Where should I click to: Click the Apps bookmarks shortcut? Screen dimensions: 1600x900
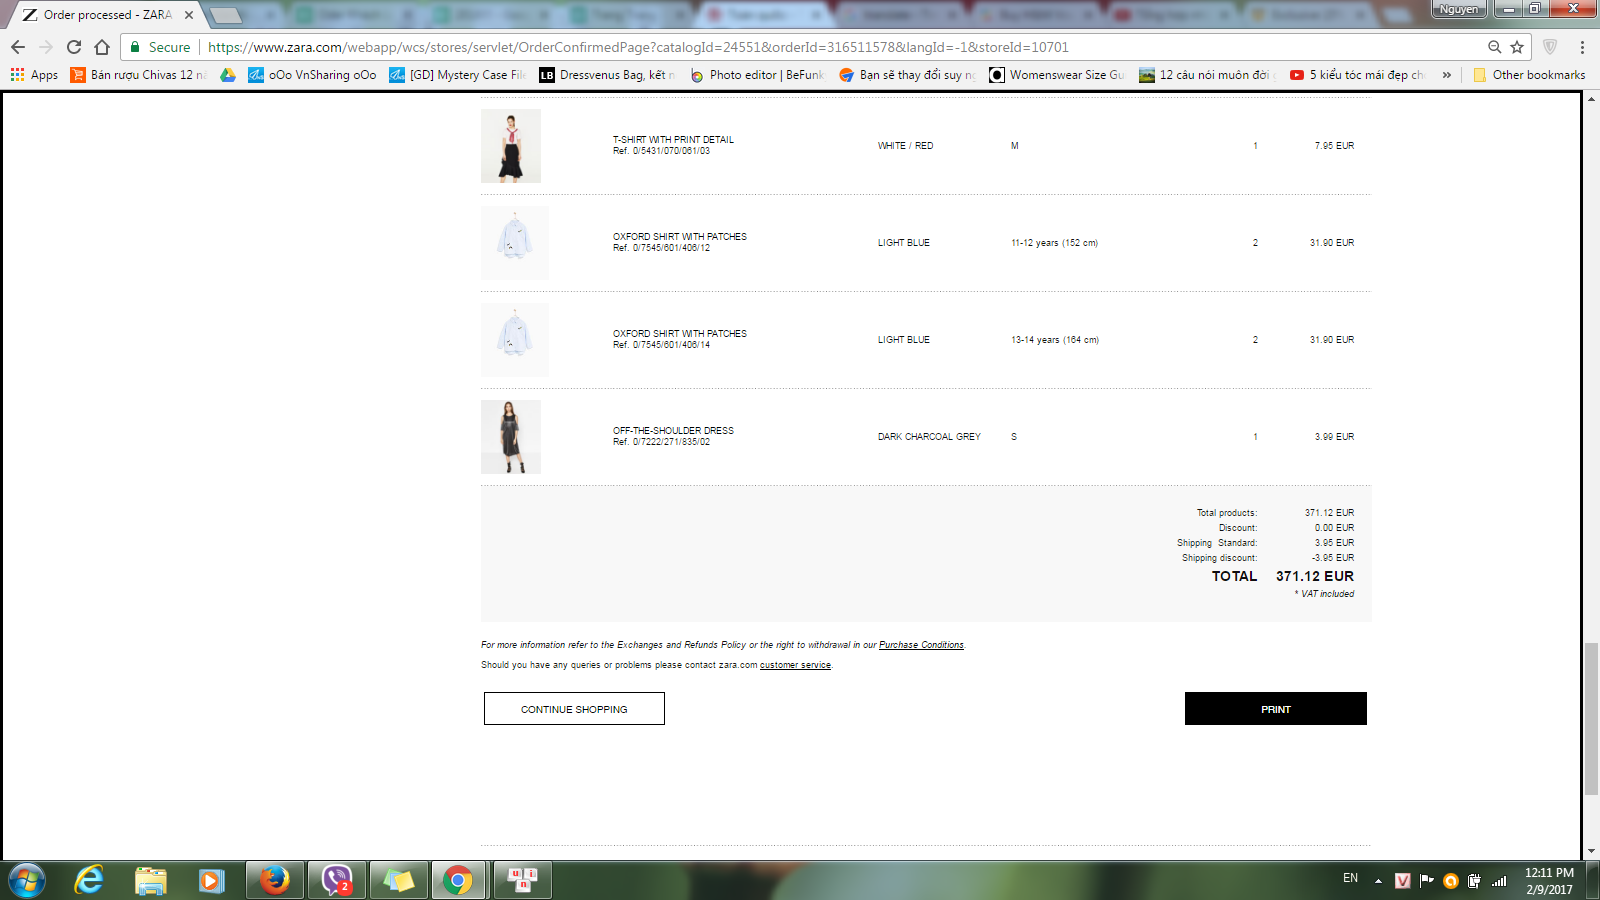(34, 75)
